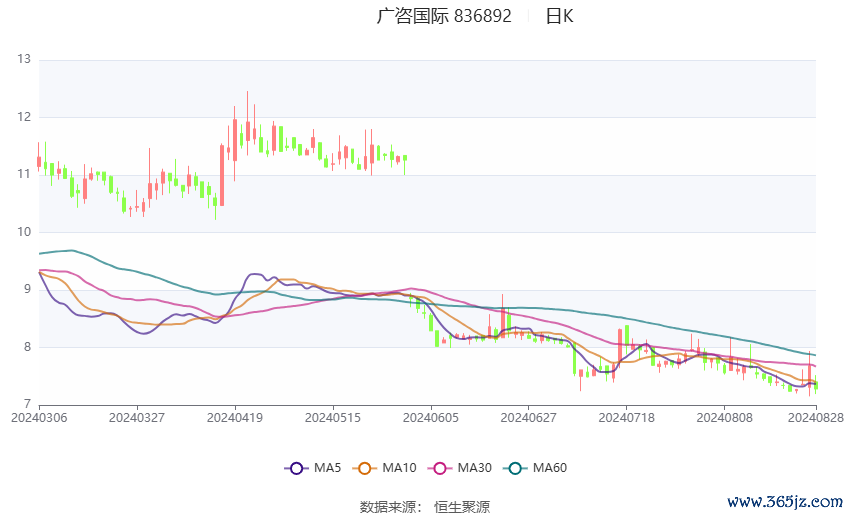
Task: Toggle the MA10 legend series
Action: [x=384, y=468]
